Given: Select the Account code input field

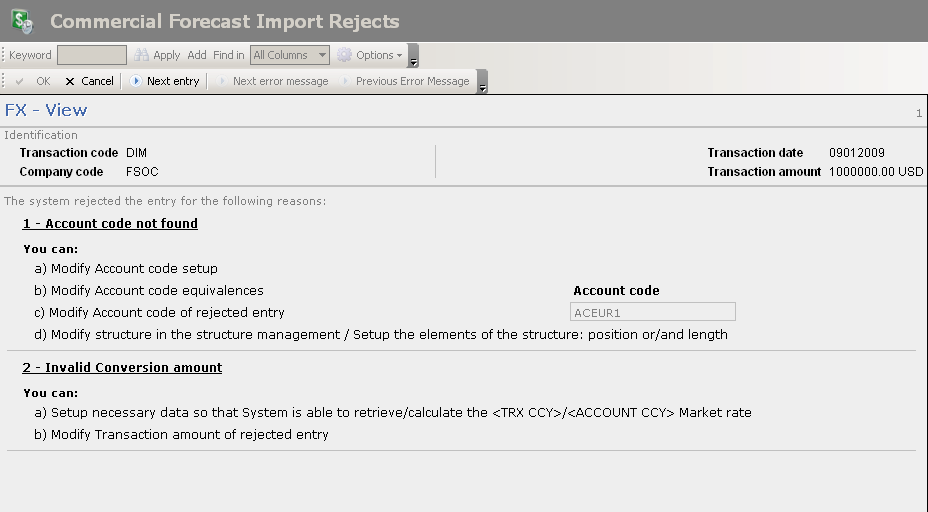Looking at the screenshot, I should pyautogui.click(x=652, y=312).
